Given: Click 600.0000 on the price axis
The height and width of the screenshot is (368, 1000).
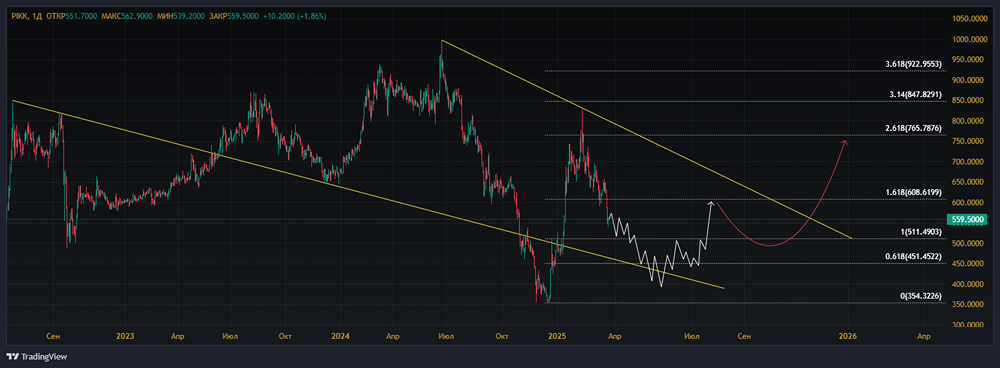Looking at the screenshot, I should [x=967, y=203].
